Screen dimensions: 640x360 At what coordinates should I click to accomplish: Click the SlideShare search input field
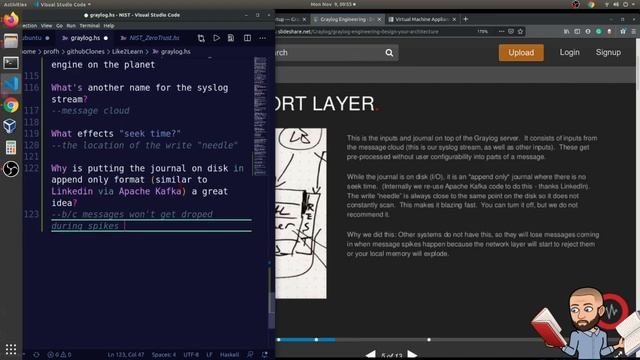(330, 53)
